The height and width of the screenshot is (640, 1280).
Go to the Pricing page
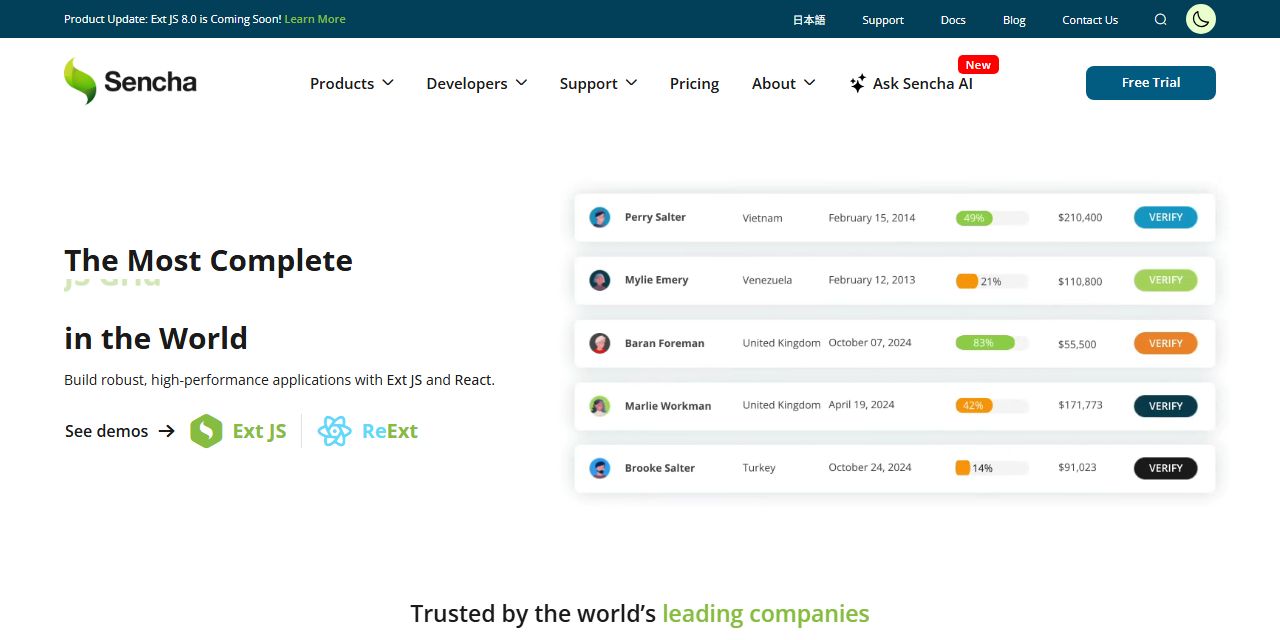(694, 84)
